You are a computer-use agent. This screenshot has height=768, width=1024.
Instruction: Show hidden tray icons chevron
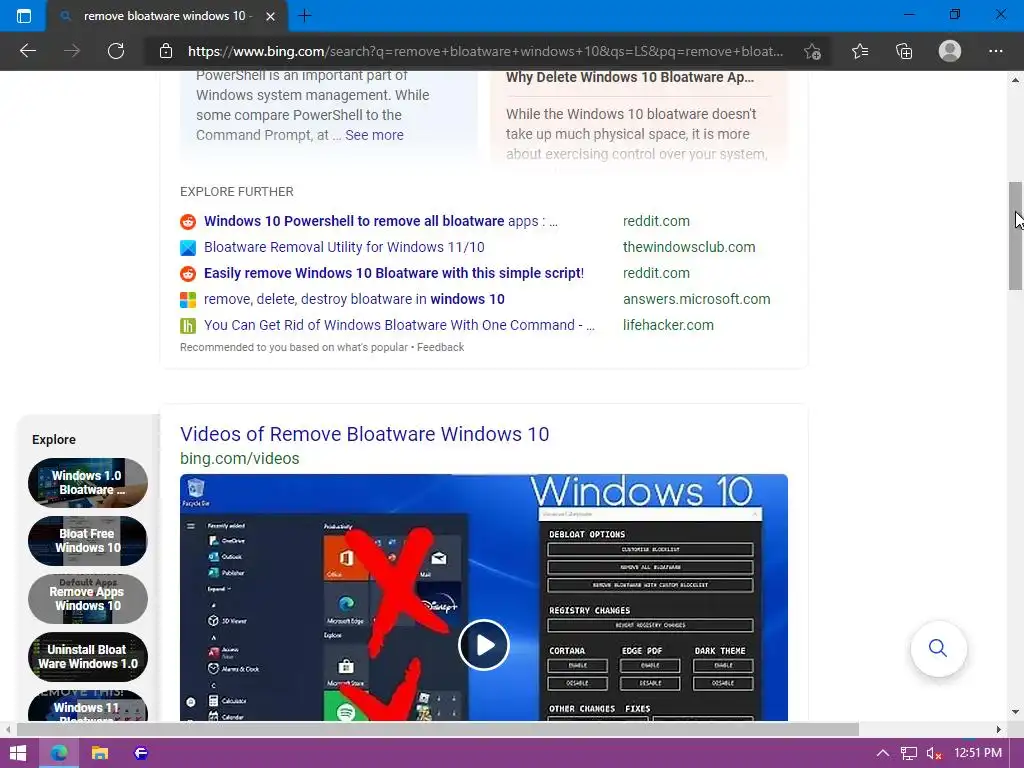click(882, 753)
